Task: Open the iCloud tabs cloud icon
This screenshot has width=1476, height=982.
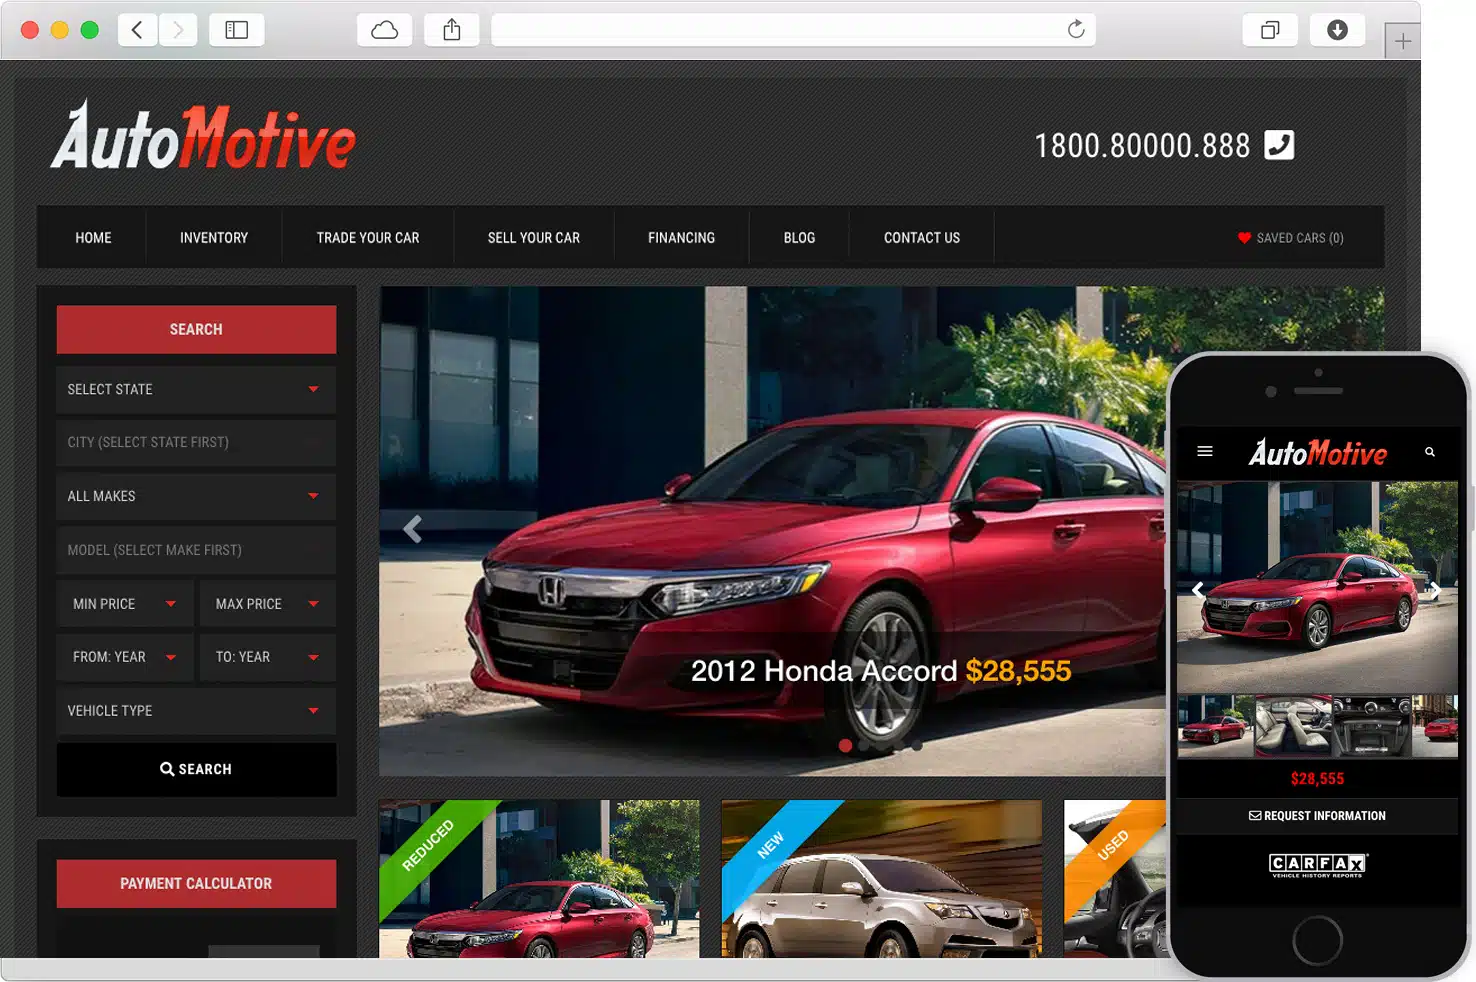Action: coord(385,30)
